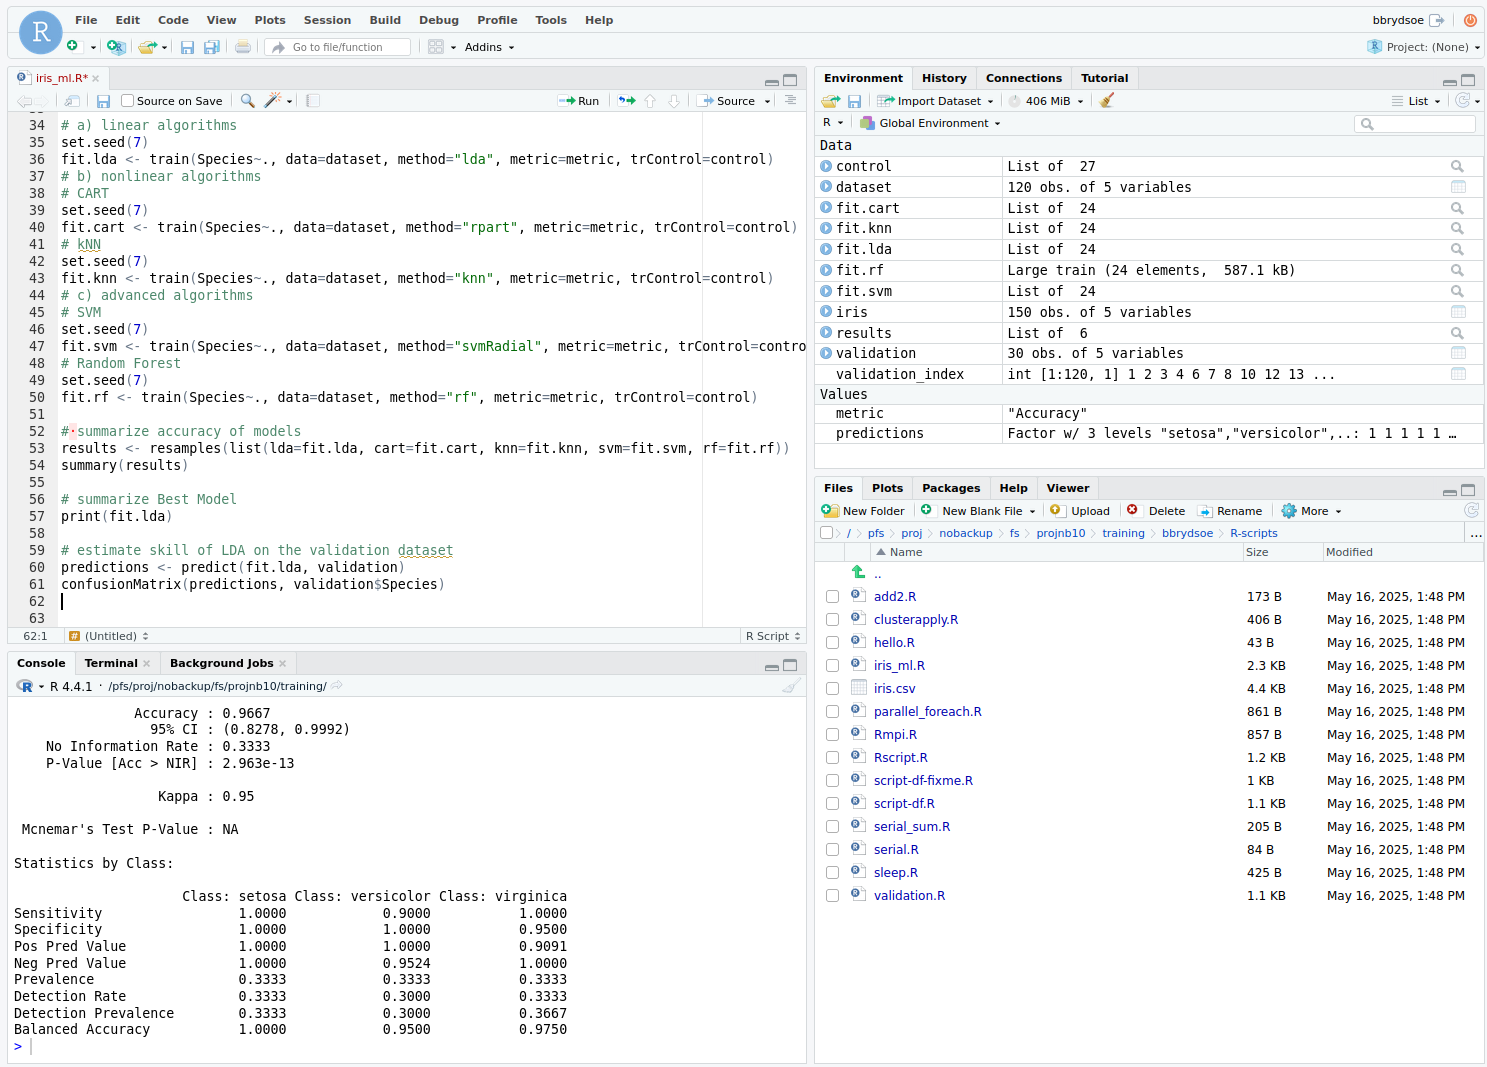Image resolution: width=1487 pixels, height=1067 pixels.
Task: Sort files by Modified column header
Action: (1349, 552)
